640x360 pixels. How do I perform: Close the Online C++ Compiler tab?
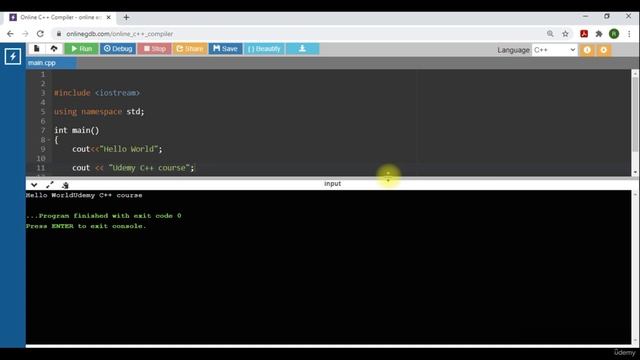[x=109, y=17]
